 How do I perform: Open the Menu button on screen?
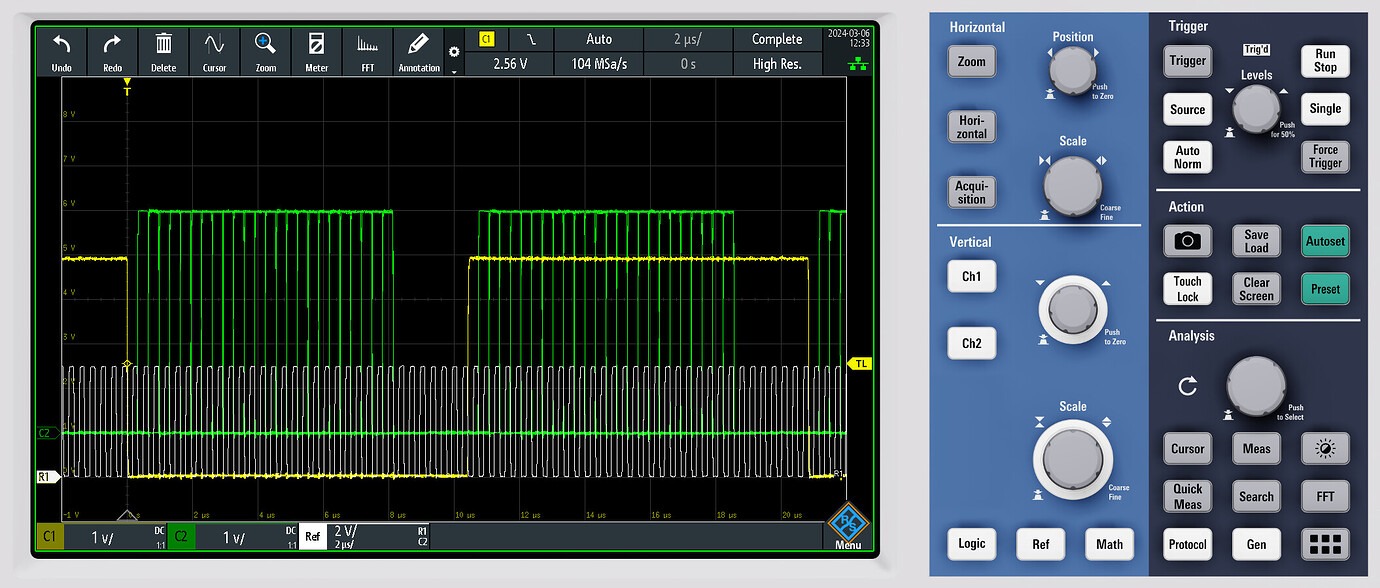848,527
